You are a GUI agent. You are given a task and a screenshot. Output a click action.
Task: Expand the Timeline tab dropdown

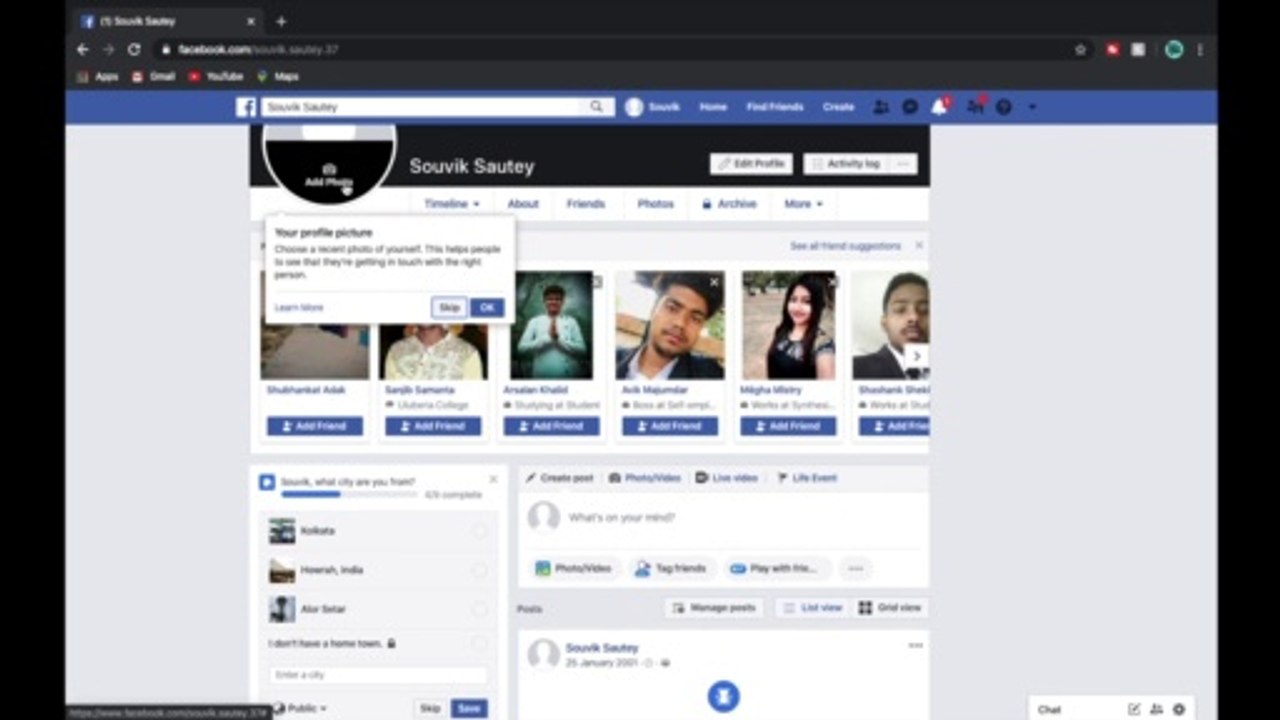tap(451, 204)
